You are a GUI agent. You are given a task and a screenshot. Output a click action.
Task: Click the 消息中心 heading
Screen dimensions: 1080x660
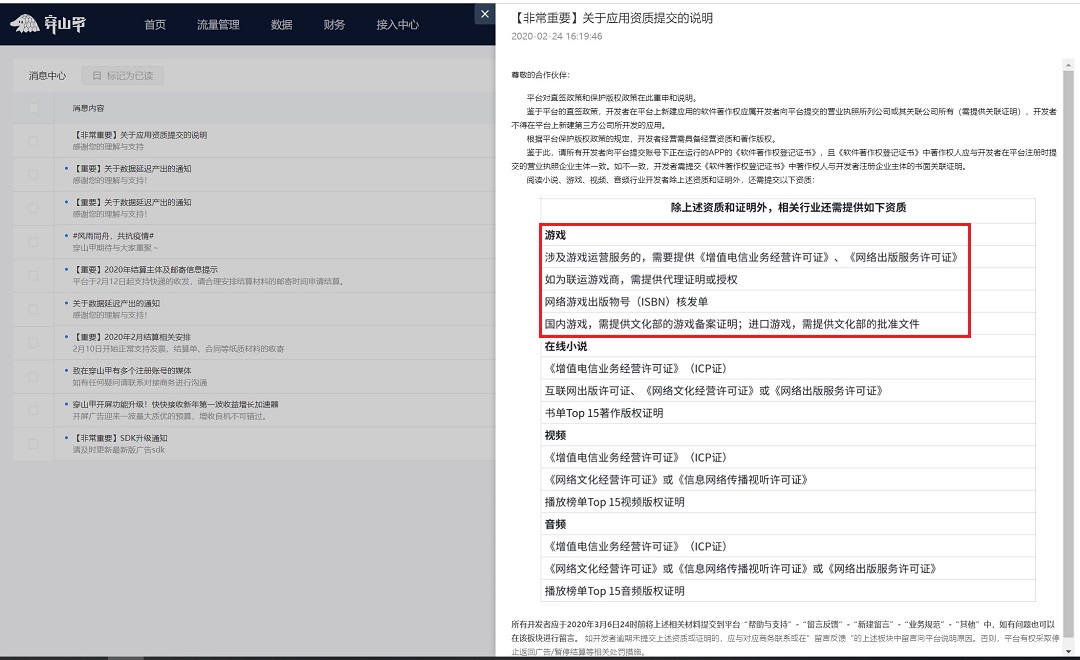(x=47, y=75)
